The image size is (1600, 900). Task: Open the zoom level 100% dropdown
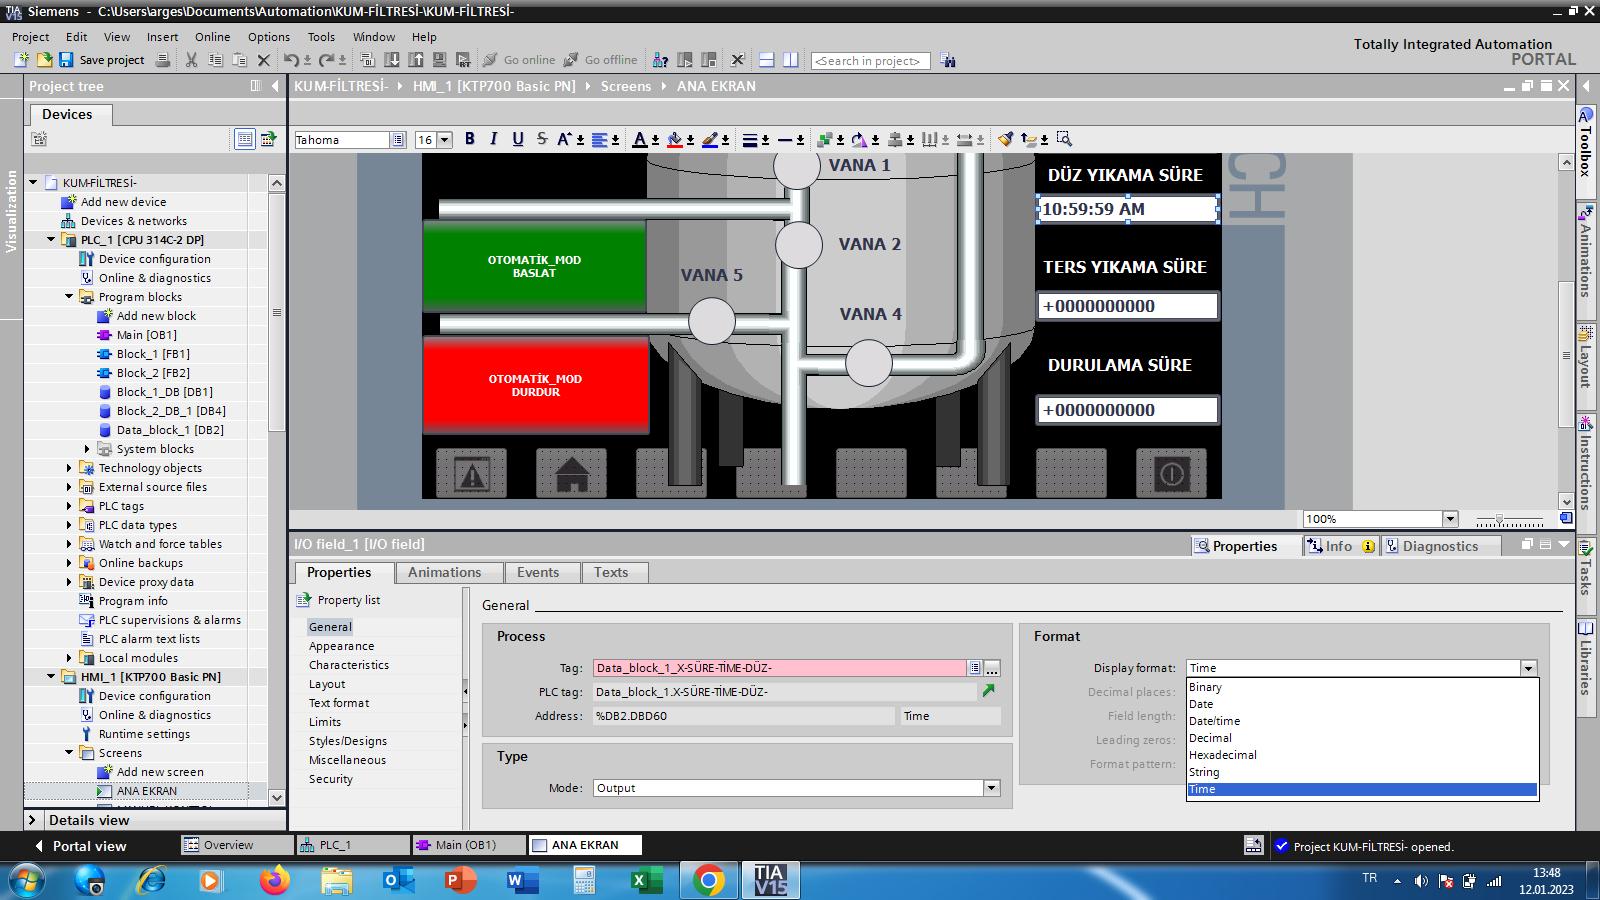click(1450, 519)
